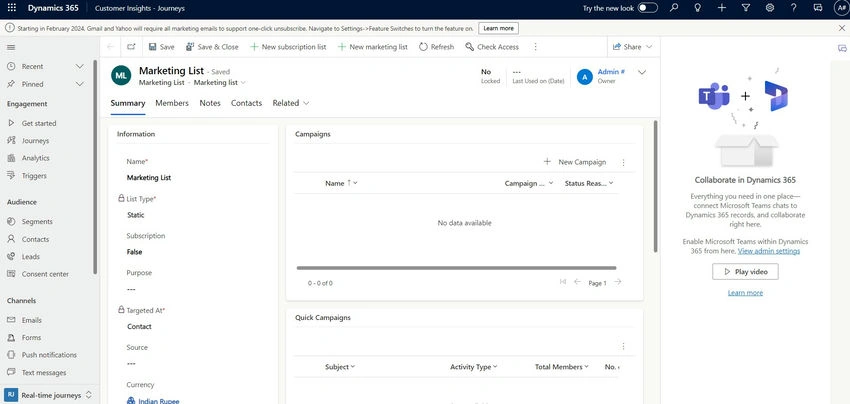This screenshot has height=404, width=850.
Task: Click the Play video button
Action: [x=745, y=272]
